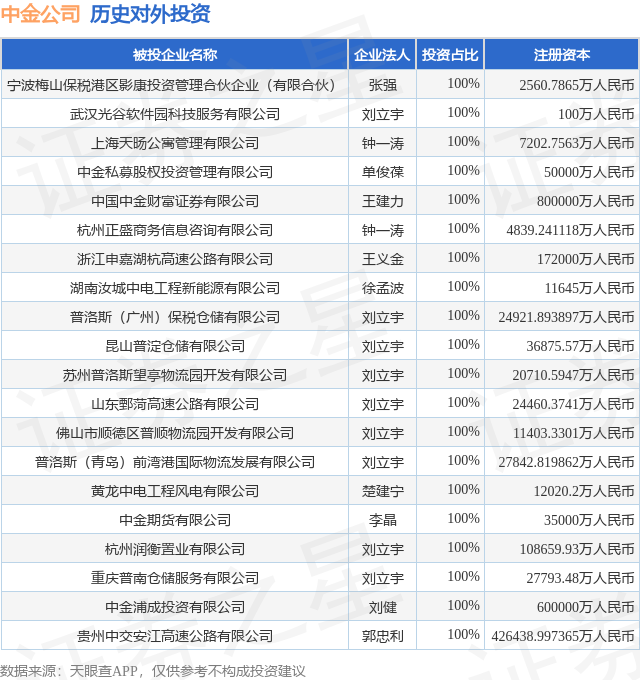Screen dimensions: 640x680
Task: Click the 数据来源 天眼查APP footer note
Action: click(153, 671)
